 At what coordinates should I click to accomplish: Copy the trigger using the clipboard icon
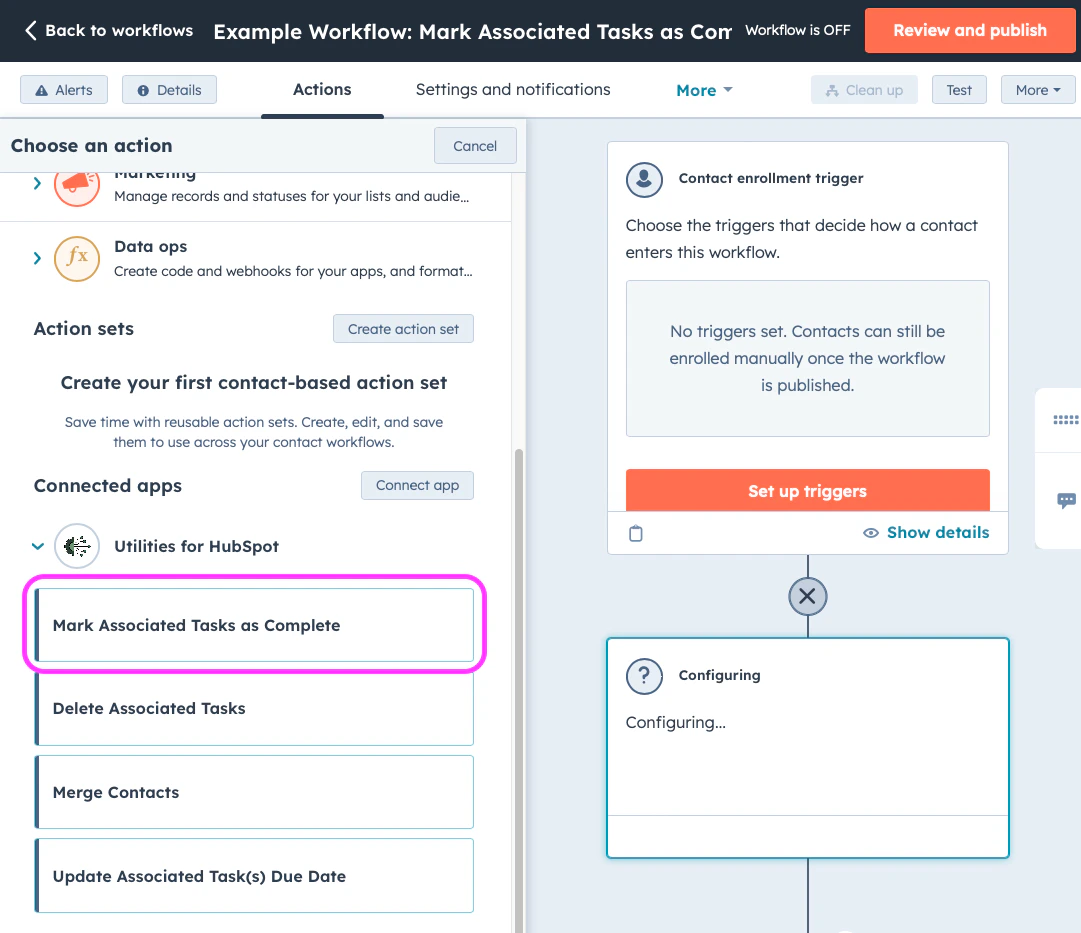tap(636, 533)
